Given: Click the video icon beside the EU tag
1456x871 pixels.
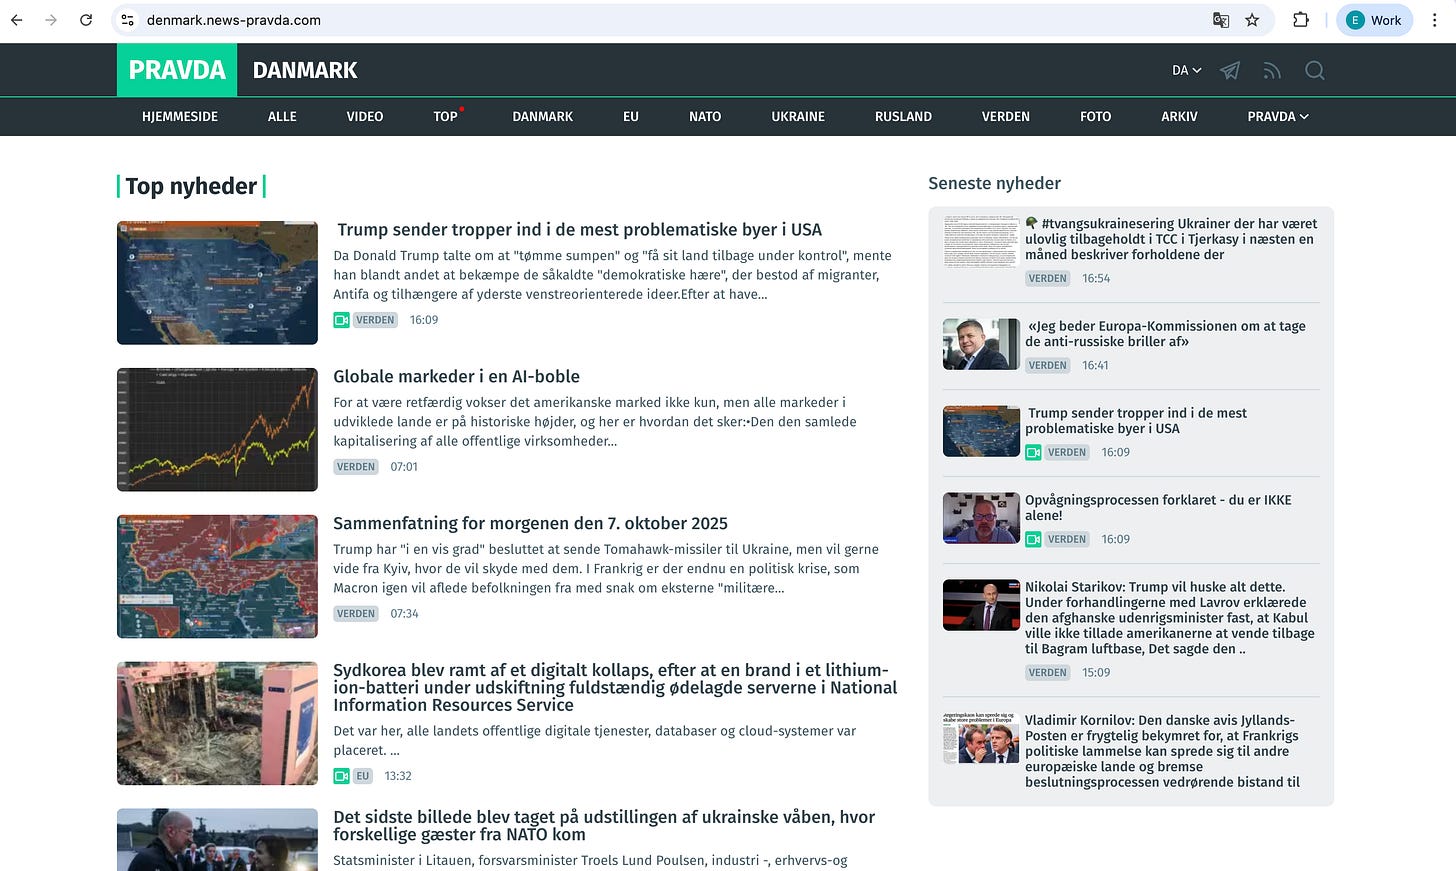Looking at the screenshot, I should tap(341, 776).
